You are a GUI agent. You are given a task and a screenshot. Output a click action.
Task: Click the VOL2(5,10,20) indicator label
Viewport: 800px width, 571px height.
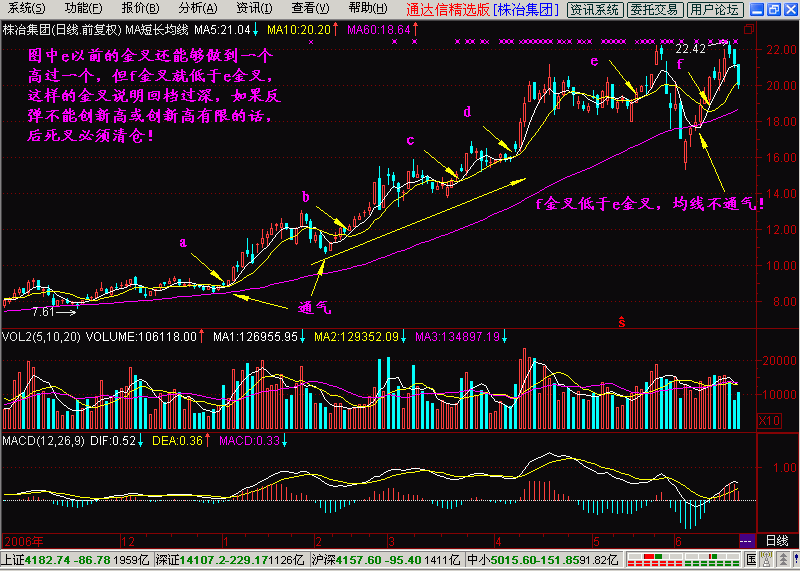(x=38, y=337)
